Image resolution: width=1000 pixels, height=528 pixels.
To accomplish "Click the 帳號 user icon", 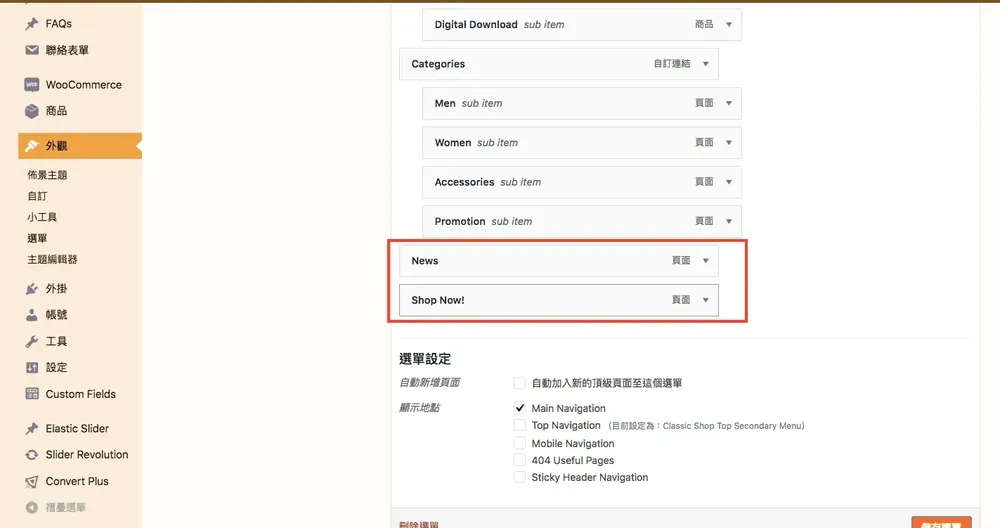I will pos(31,314).
